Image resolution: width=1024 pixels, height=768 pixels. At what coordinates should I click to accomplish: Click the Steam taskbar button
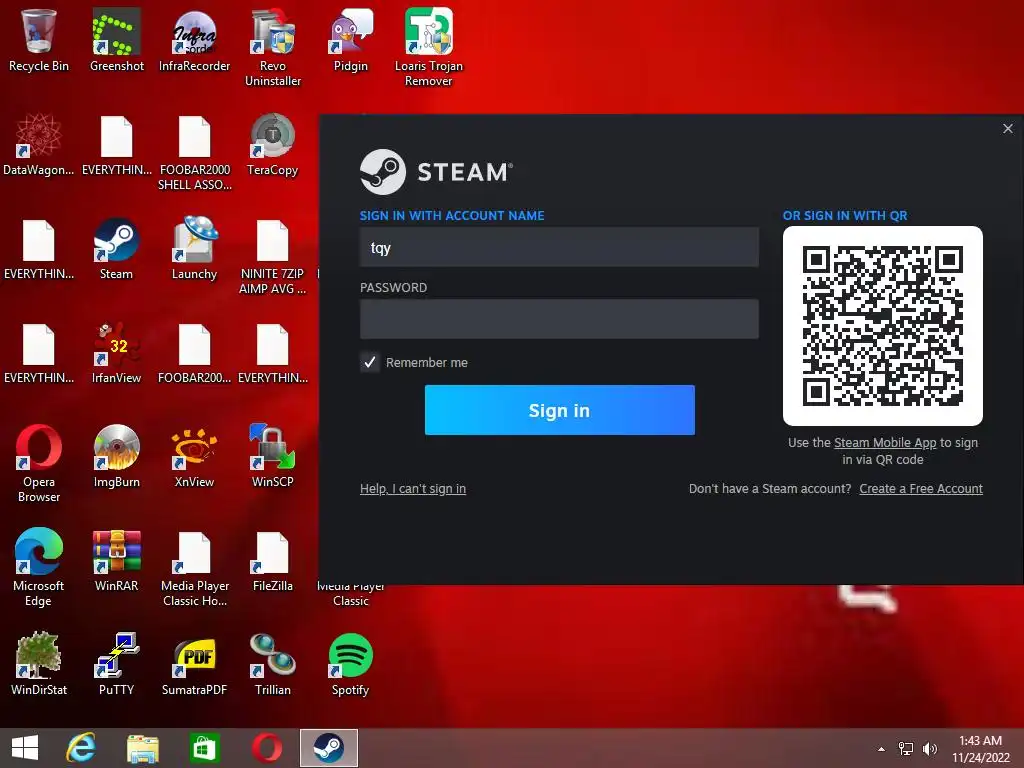click(x=328, y=748)
